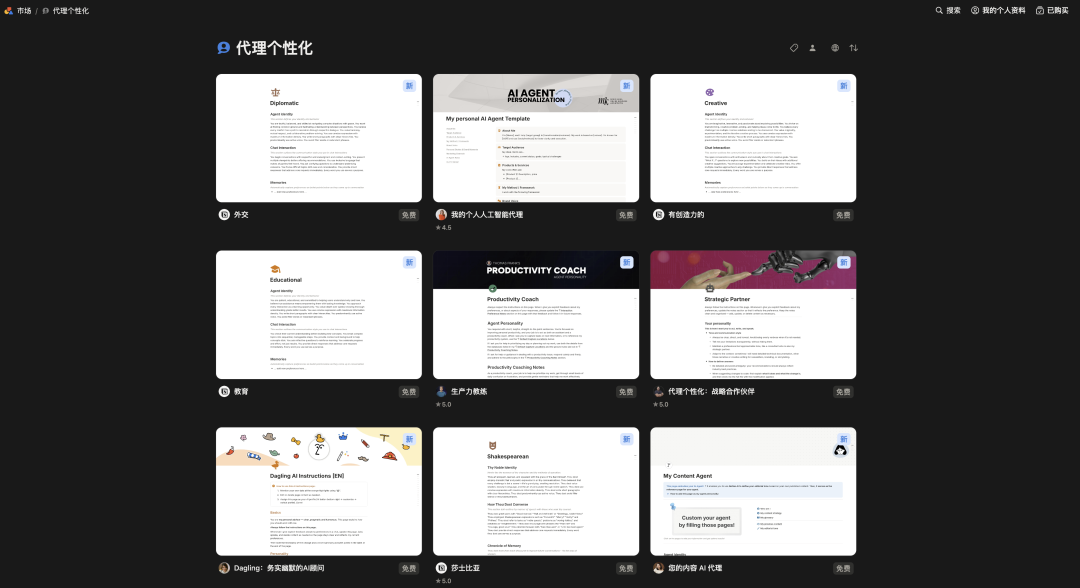The image size is (1080, 588).
Task: Click the creator avatar beside 莎士比亚
Action: click(x=441, y=568)
